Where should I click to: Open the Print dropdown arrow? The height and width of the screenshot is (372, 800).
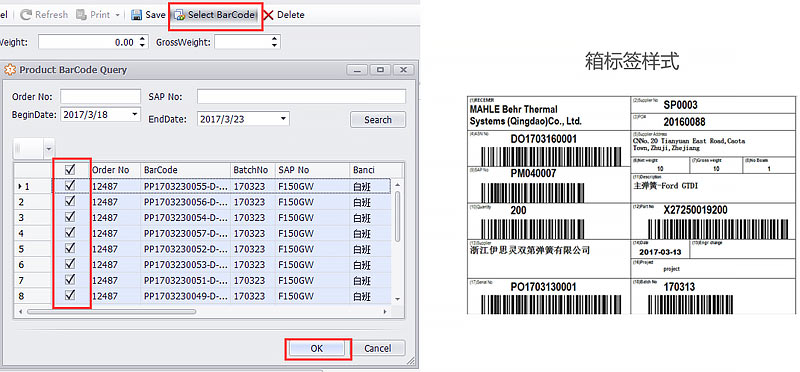tap(117, 15)
